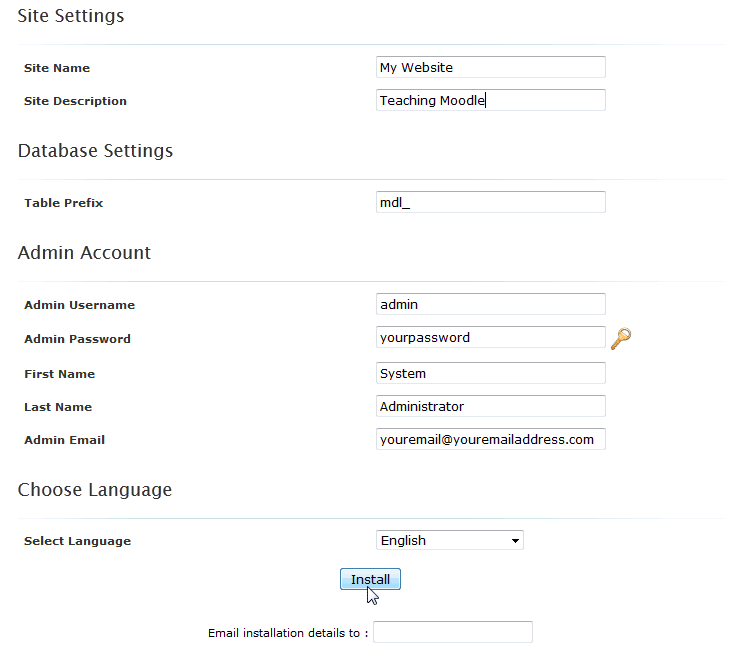The image size is (731, 658).
Task: Click the Admin Username field
Action: click(490, 304)
